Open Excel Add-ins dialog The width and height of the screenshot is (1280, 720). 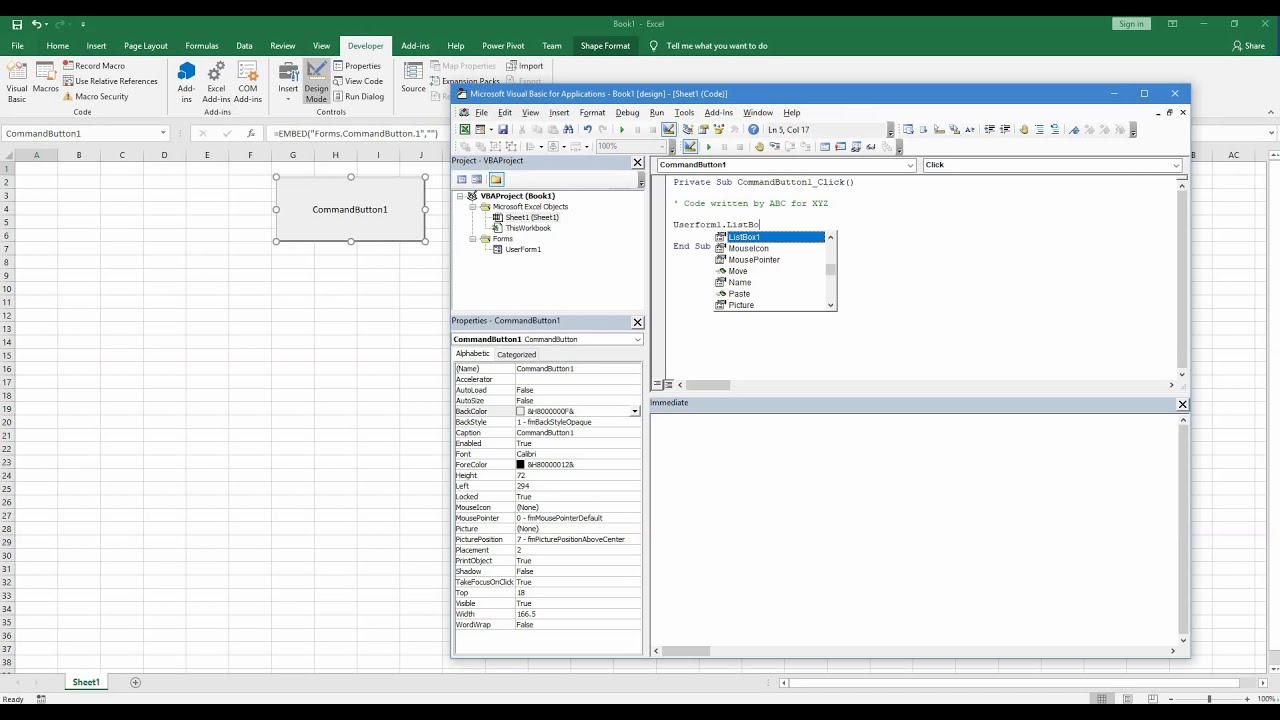216,80
